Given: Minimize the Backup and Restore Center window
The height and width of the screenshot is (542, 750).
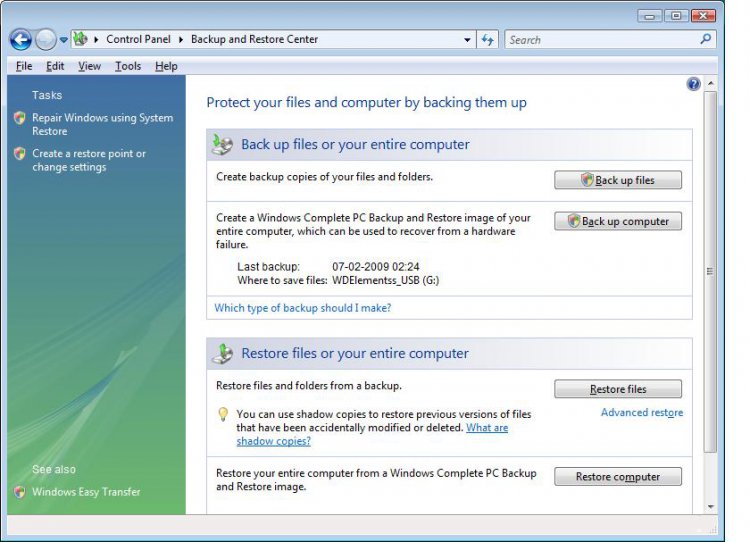Looking at the screenshot, I should [650, 16].
